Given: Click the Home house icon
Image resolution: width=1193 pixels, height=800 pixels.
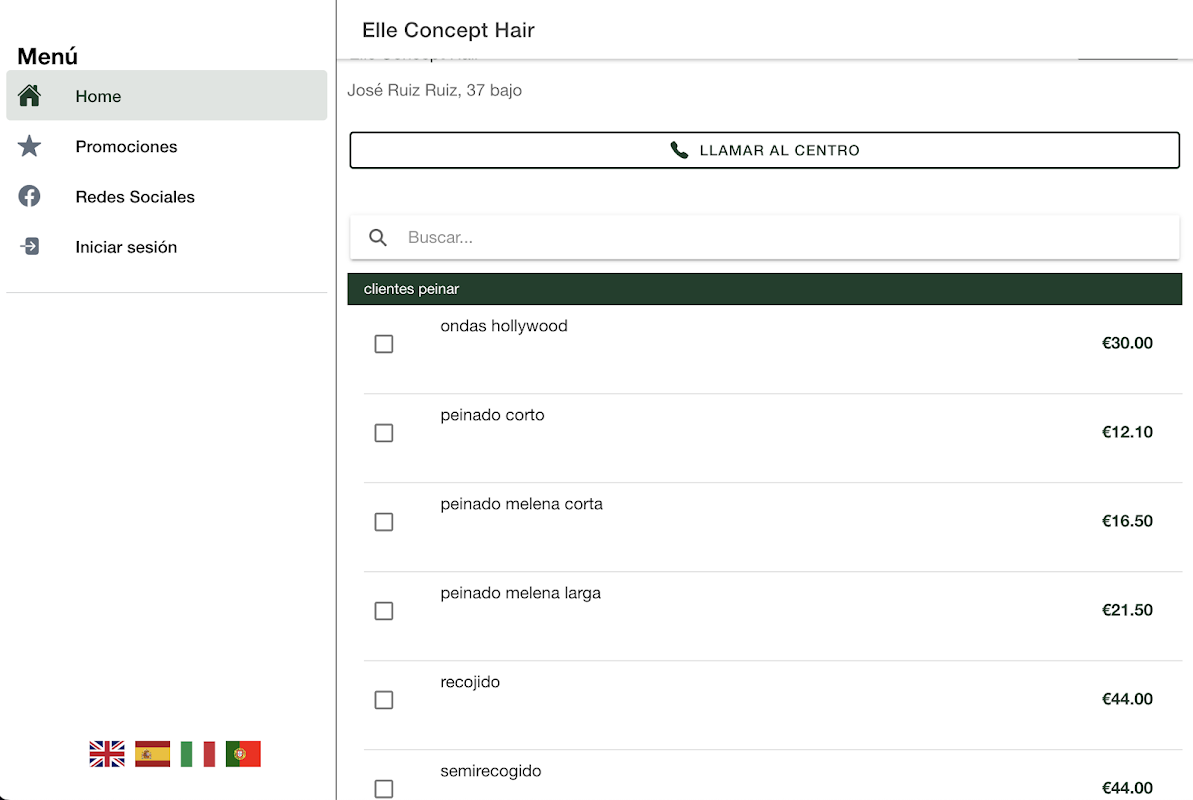Looking at the screenshot, I should point(30,96).
